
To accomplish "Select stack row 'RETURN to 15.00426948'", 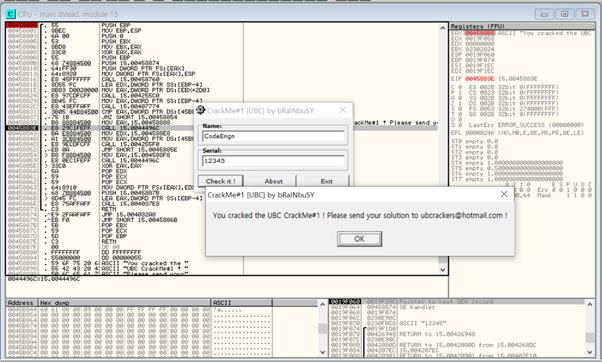I will coord(457,334).
